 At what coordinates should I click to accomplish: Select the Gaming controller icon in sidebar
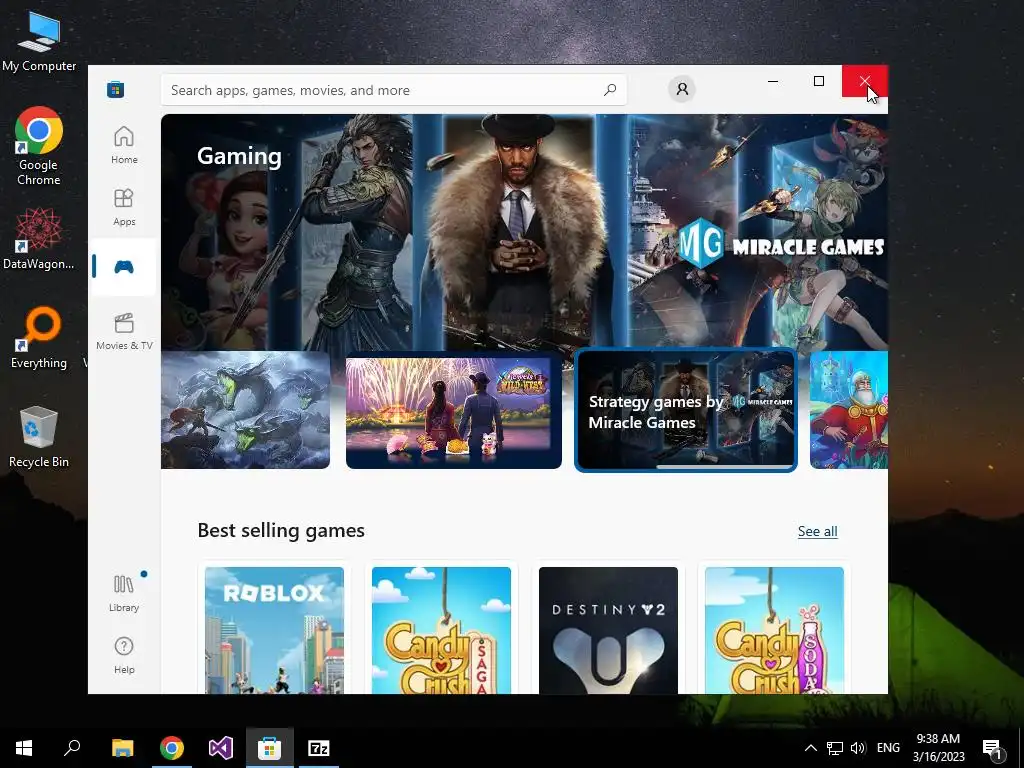(x=124, y=266)
